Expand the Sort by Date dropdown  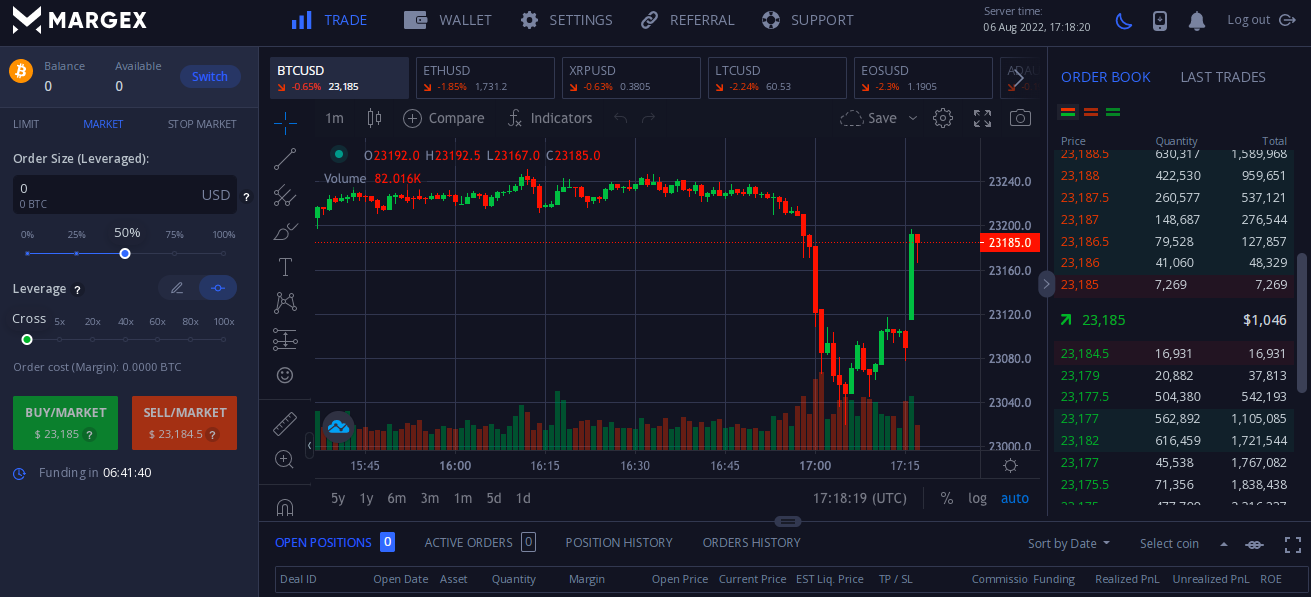(x=1069, y=543)
